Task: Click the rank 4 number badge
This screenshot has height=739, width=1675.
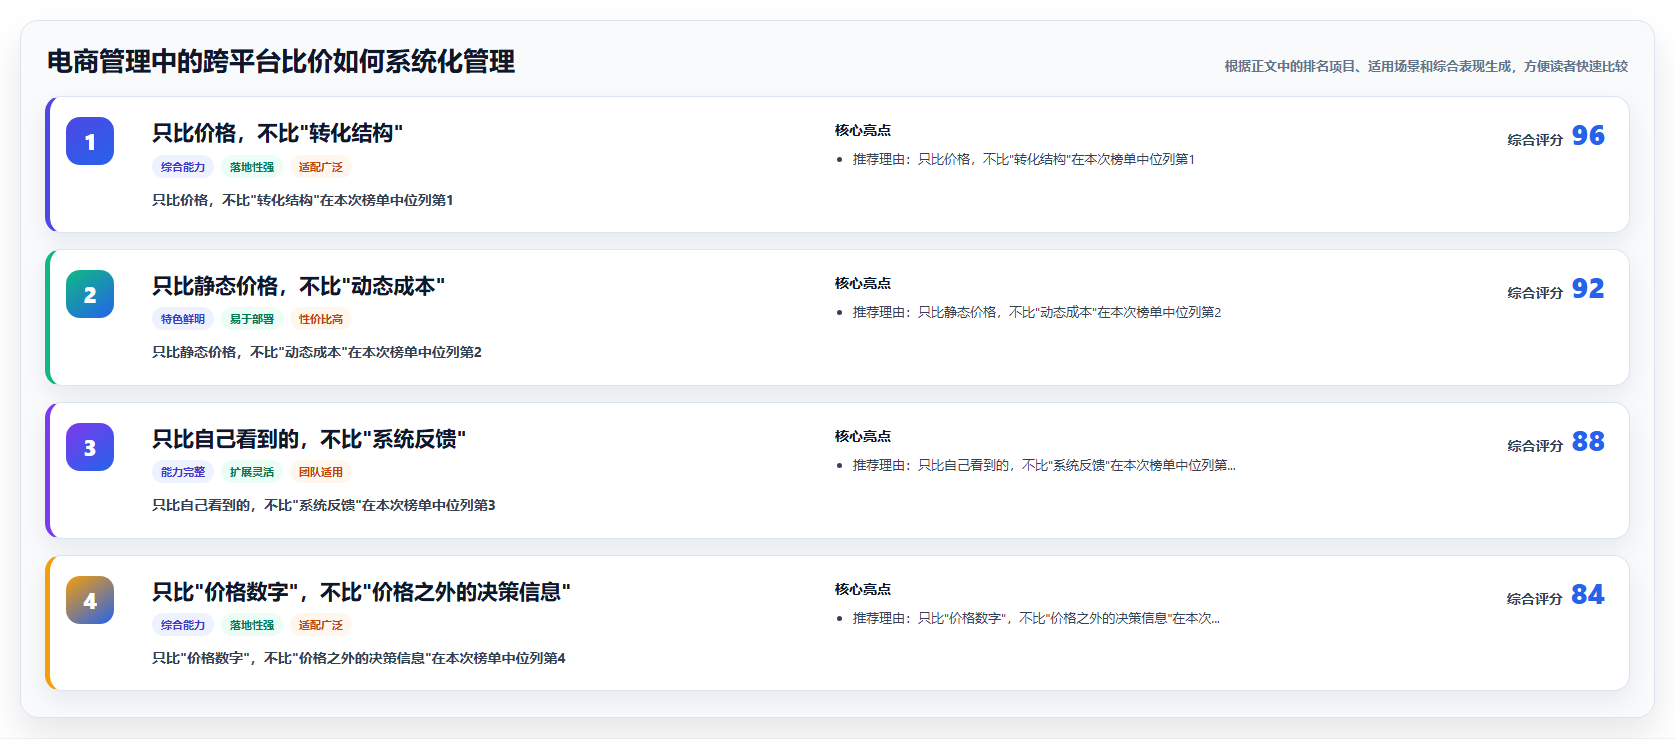Action: [x=90, y=600]
